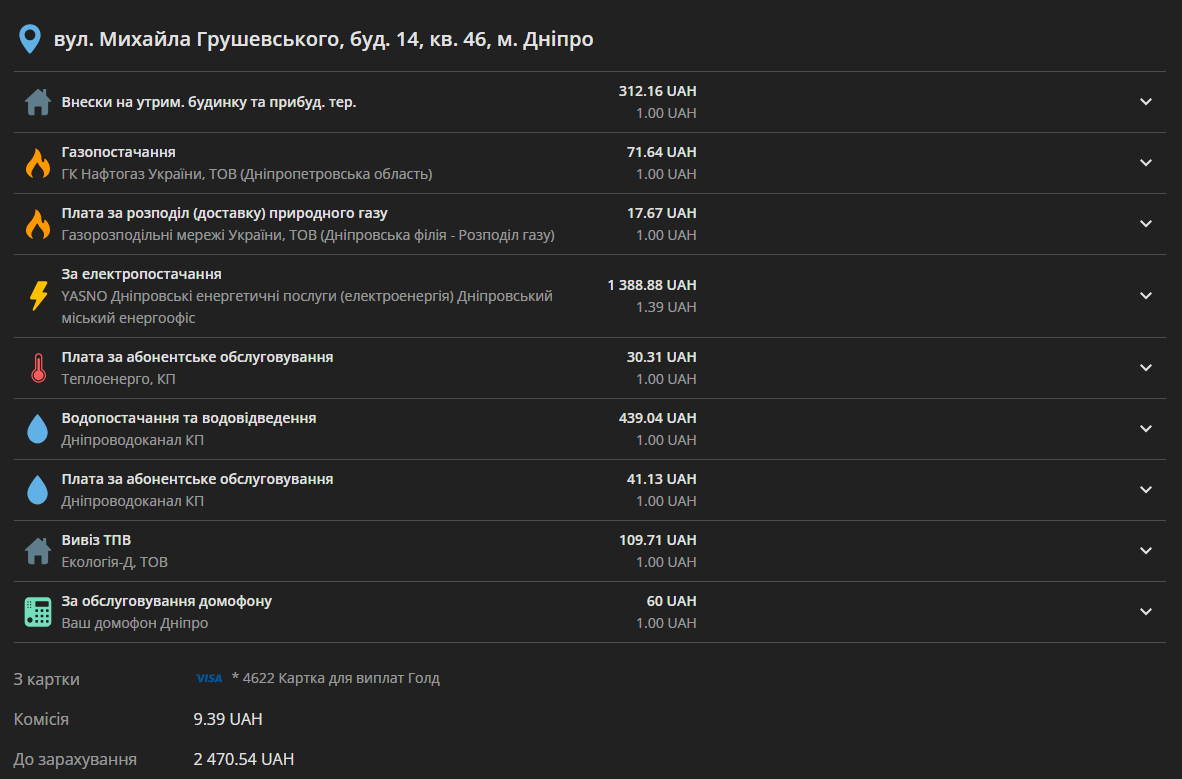Image resolution: width=1182 pixels, height=779 pixels.
Task: Click Плата за розподіл природного газу title
Action: click(x=225, y=213)
